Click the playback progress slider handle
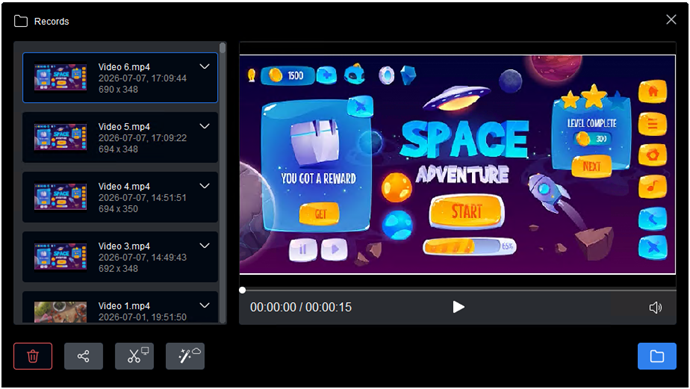Viewport: 690px width, 389px height. coord(242,290)
